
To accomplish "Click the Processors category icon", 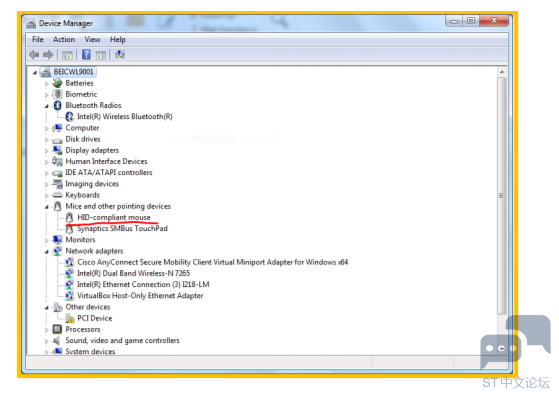I will (x=57, y=329).
